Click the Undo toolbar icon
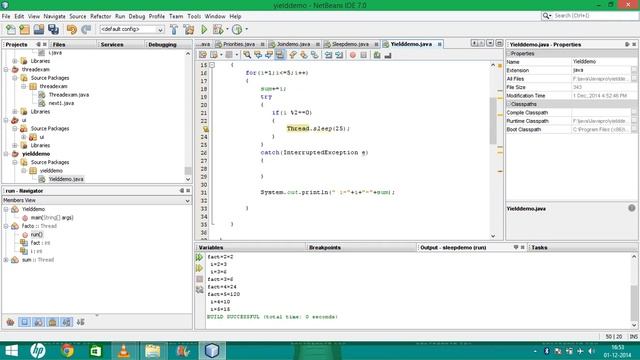This screenshot has height=360, width=640. pyautogui.click(x=72, y=29)
